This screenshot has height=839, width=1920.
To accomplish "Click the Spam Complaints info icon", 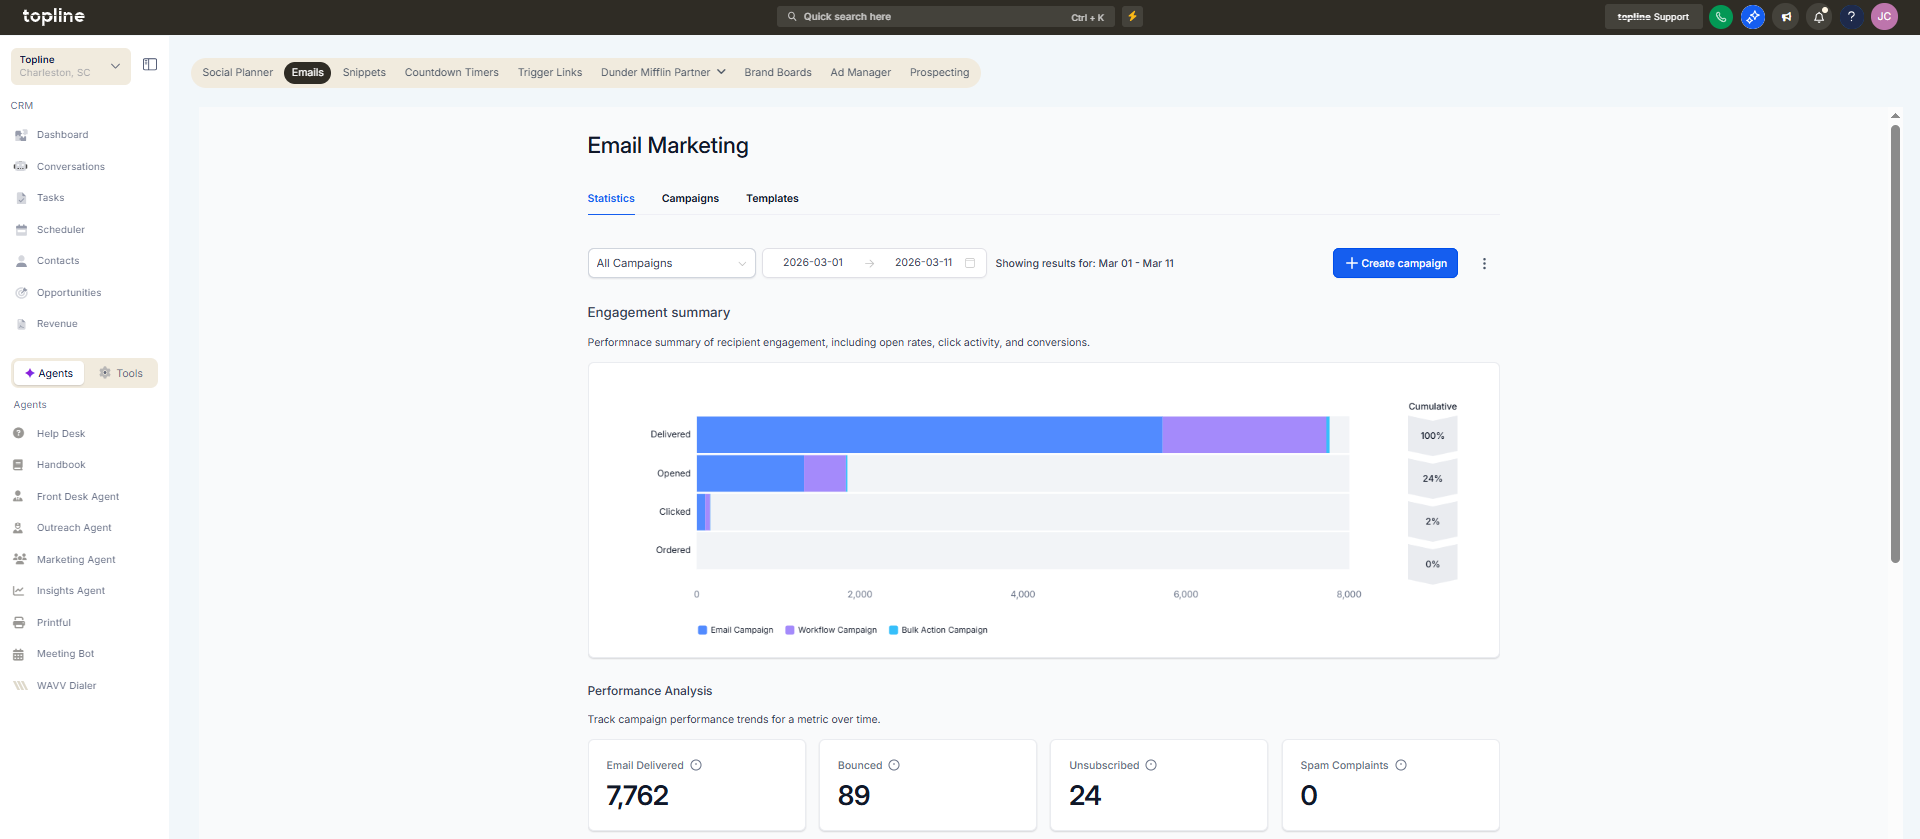I will [x=1401, y=766].
